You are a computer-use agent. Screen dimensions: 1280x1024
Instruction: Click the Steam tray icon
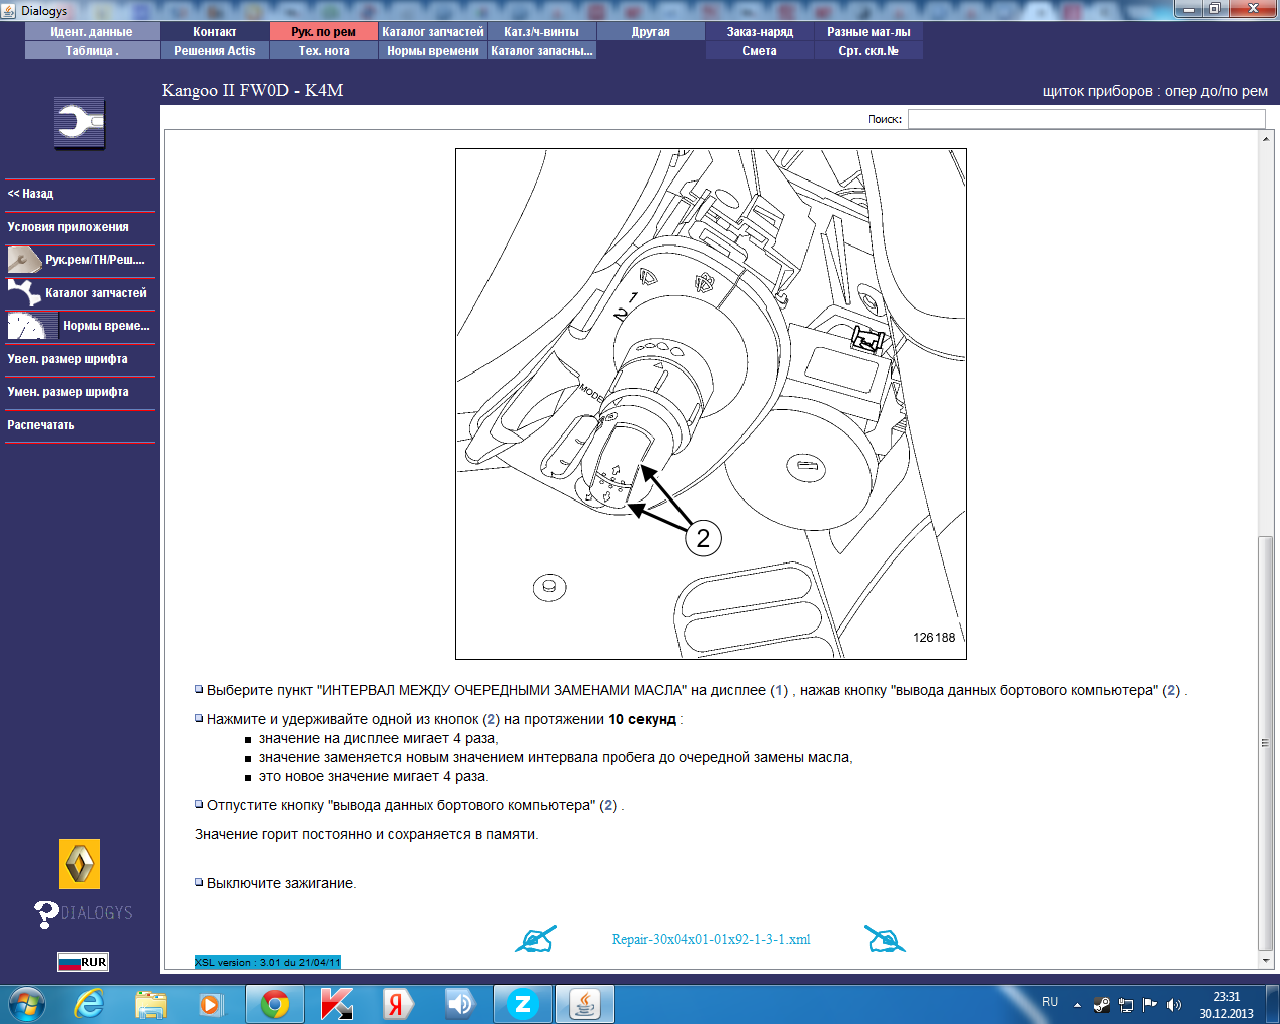click(1102, 1005)
